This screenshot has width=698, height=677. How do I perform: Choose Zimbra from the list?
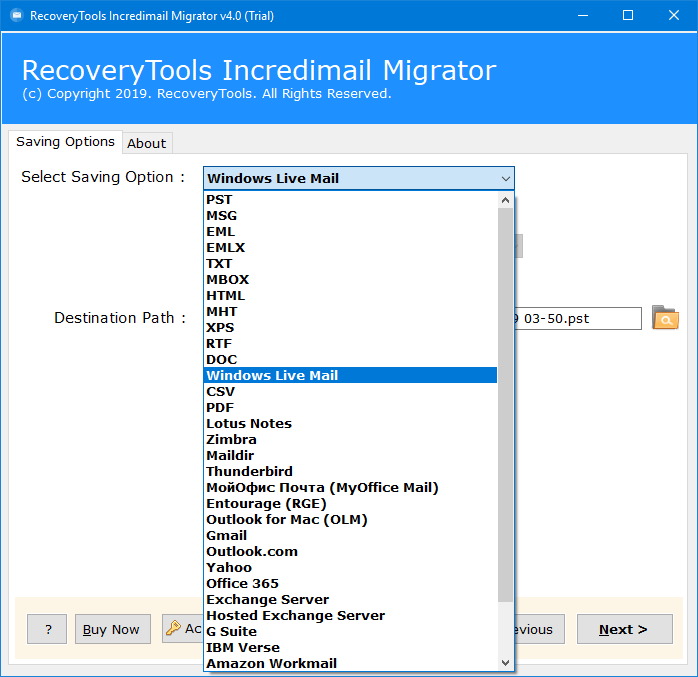[x=350, y=440]
